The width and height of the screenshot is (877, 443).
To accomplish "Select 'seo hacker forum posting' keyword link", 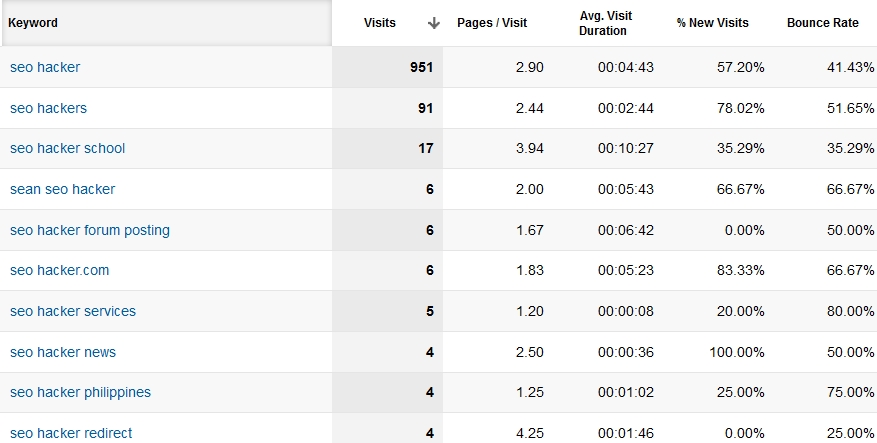I will [90, 230].
